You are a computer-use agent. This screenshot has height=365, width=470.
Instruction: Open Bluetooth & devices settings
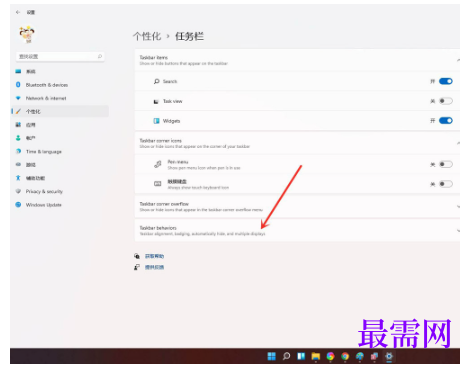point(60,85)
